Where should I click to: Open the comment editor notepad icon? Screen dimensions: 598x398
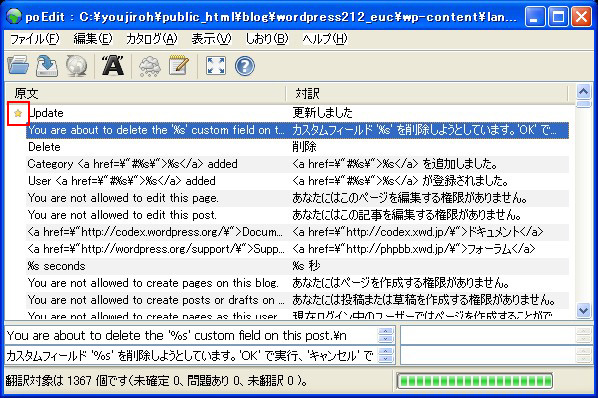pos(178,66)
